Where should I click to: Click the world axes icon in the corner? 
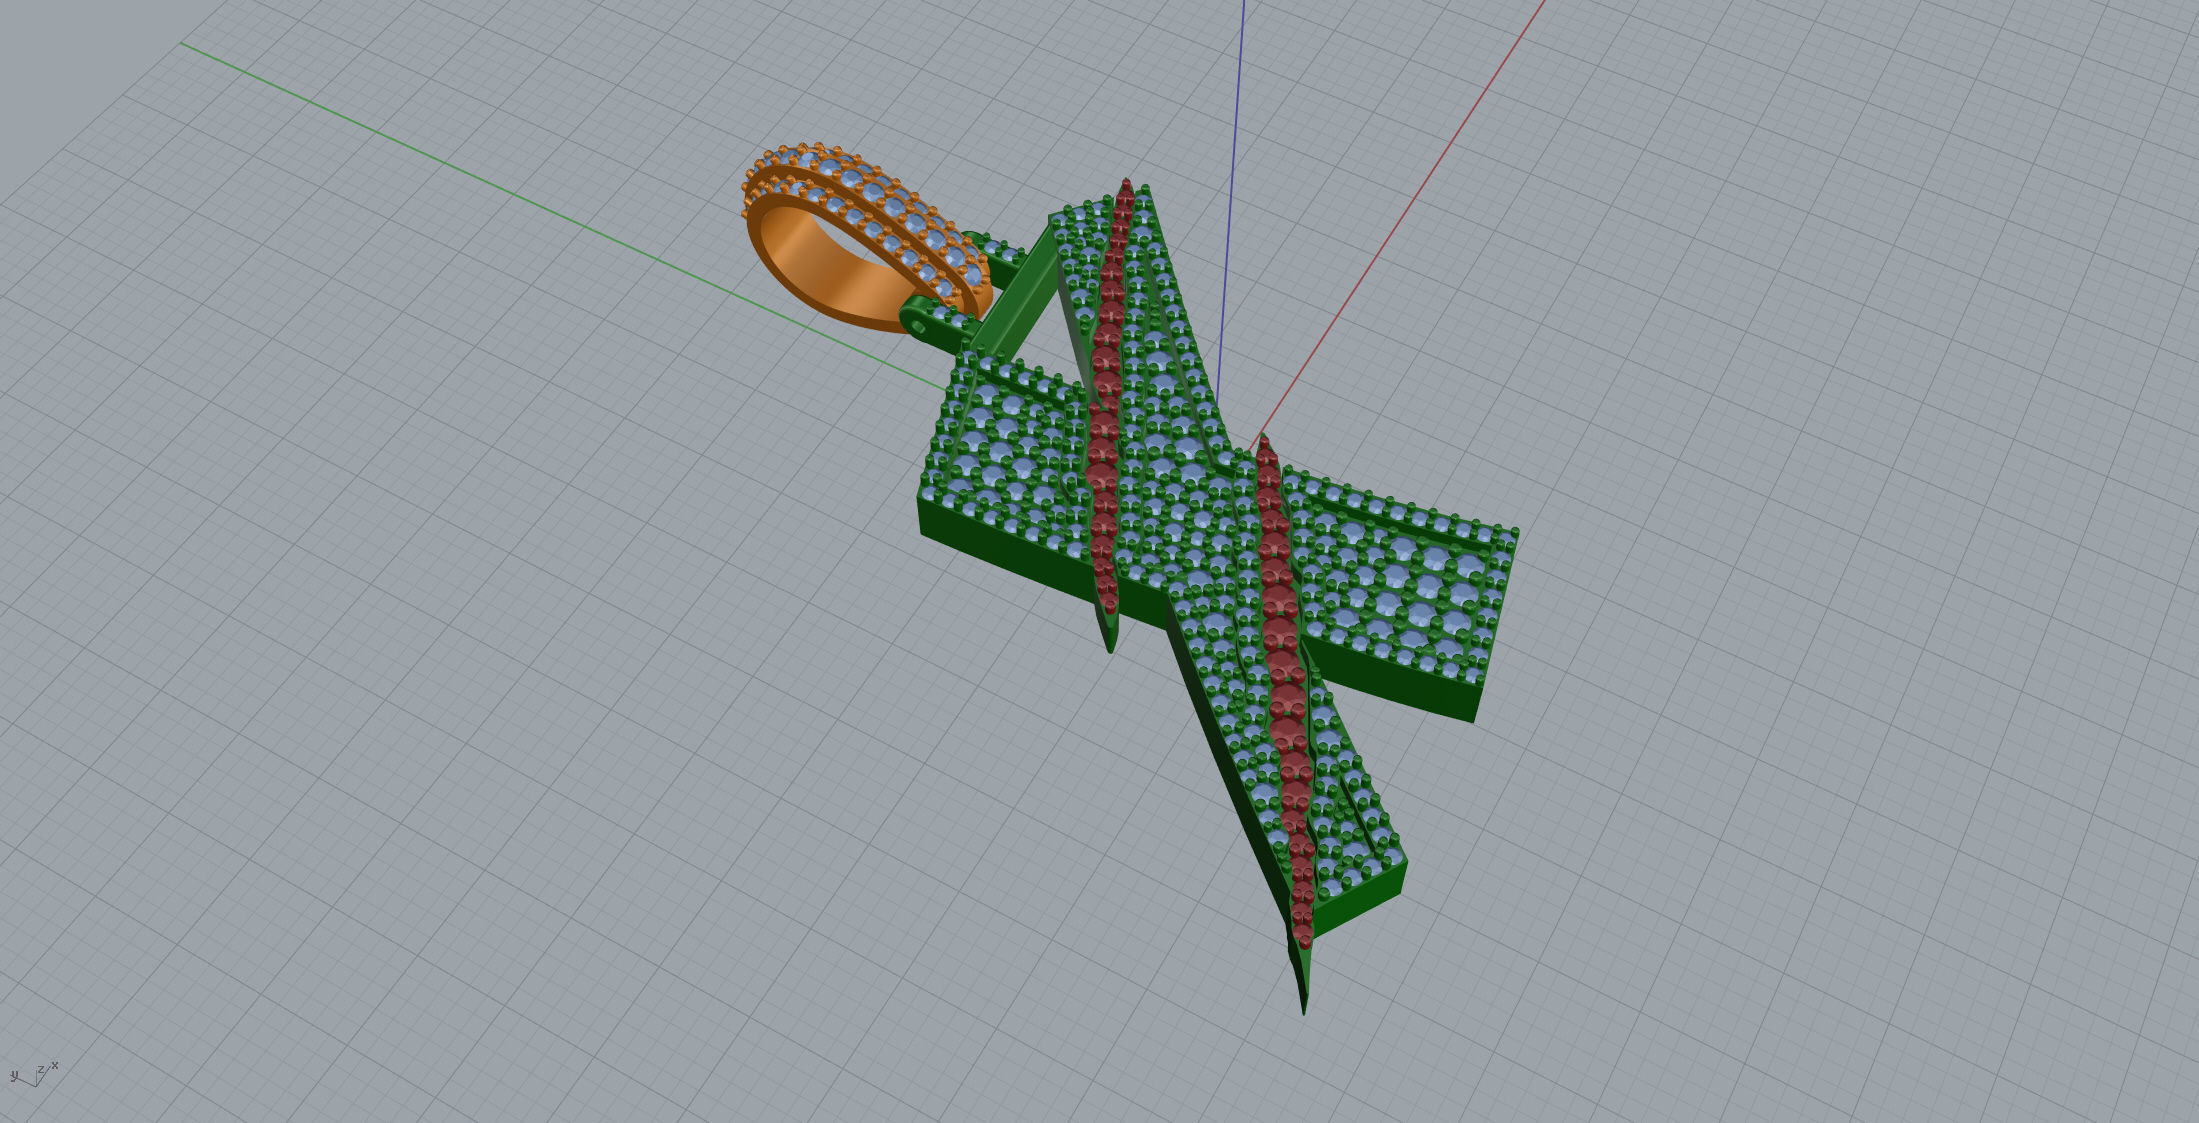click(34, 1075)
